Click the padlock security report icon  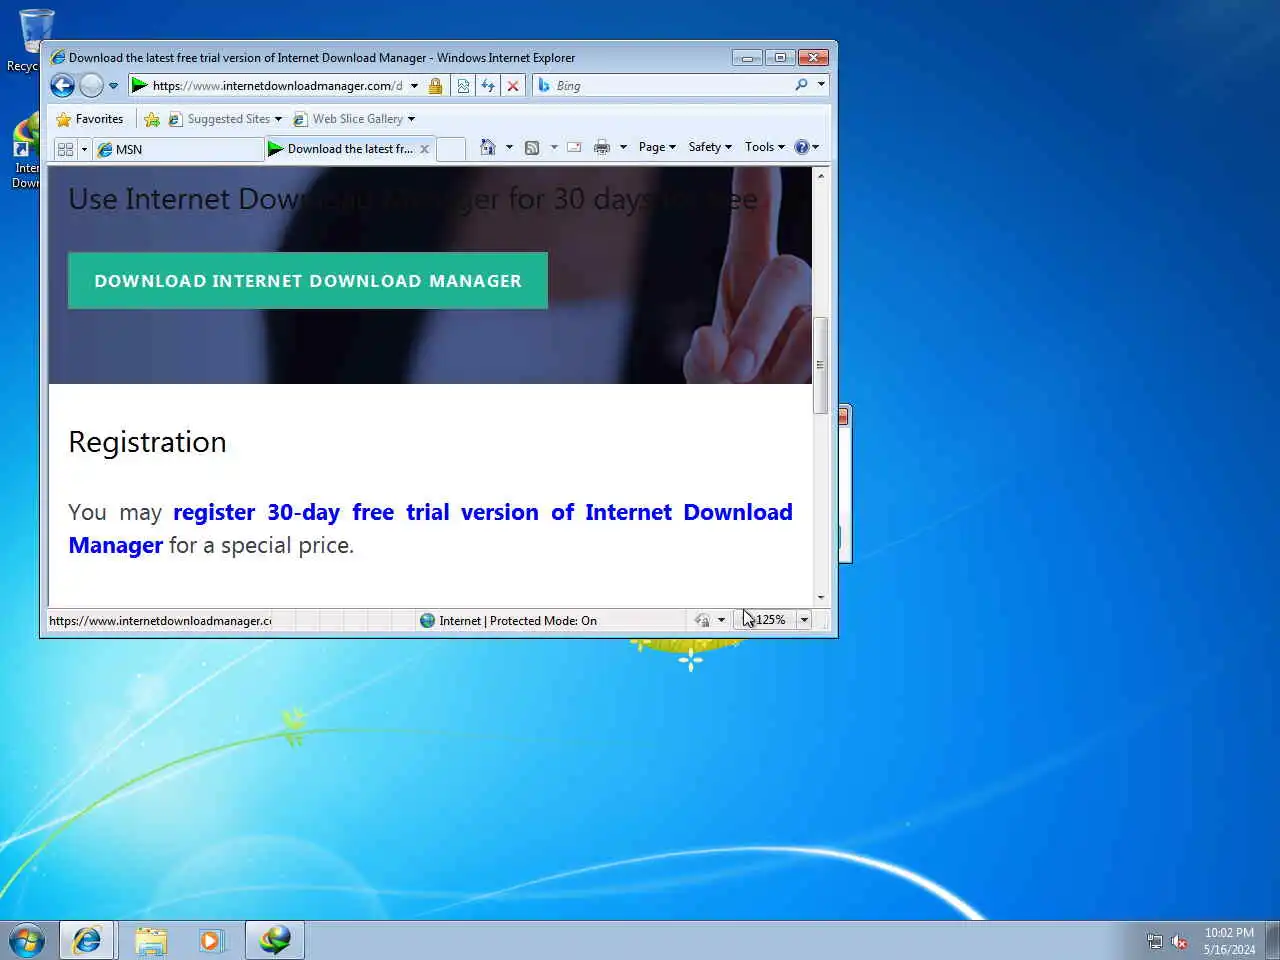click(435, 86)
